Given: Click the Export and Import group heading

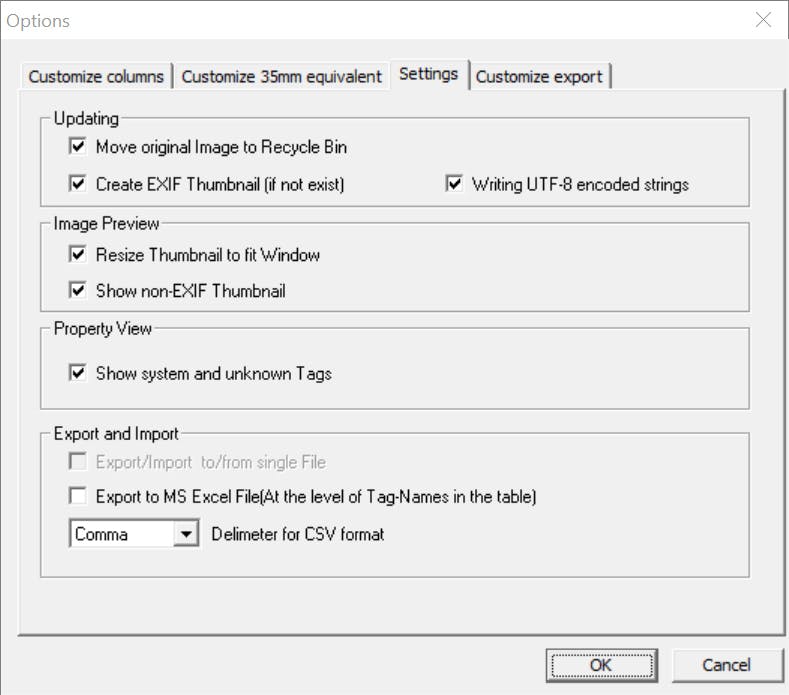Looking at the screenshot, I should pos(117,434).
